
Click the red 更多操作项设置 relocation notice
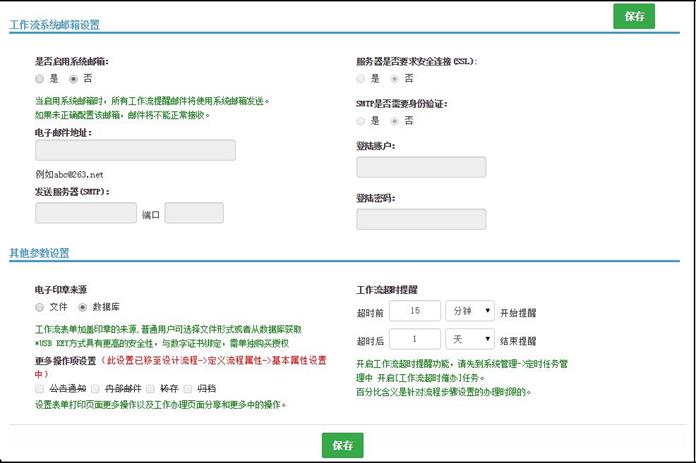tap(180, 367)
